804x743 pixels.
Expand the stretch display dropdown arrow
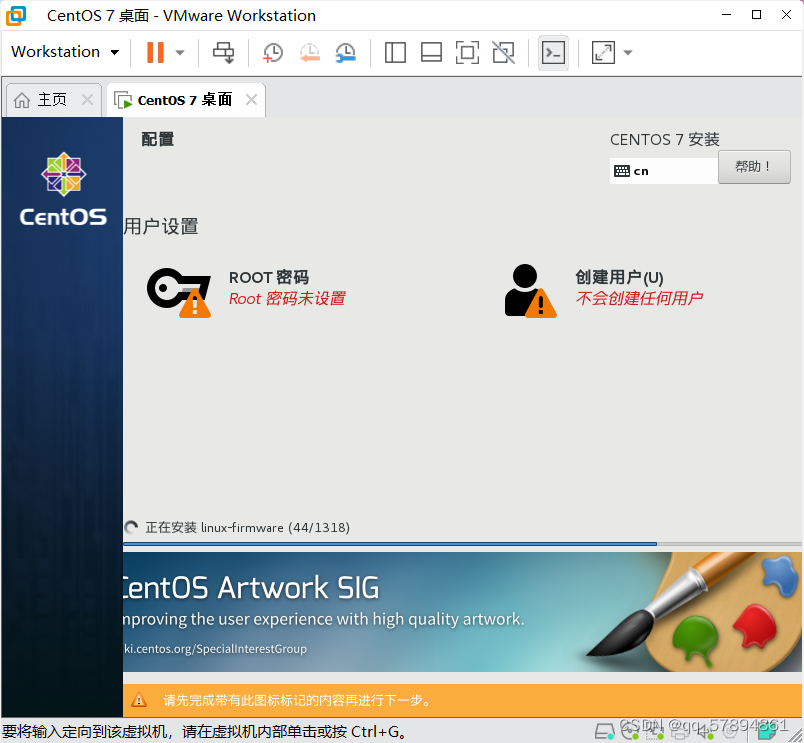point(628,52)
